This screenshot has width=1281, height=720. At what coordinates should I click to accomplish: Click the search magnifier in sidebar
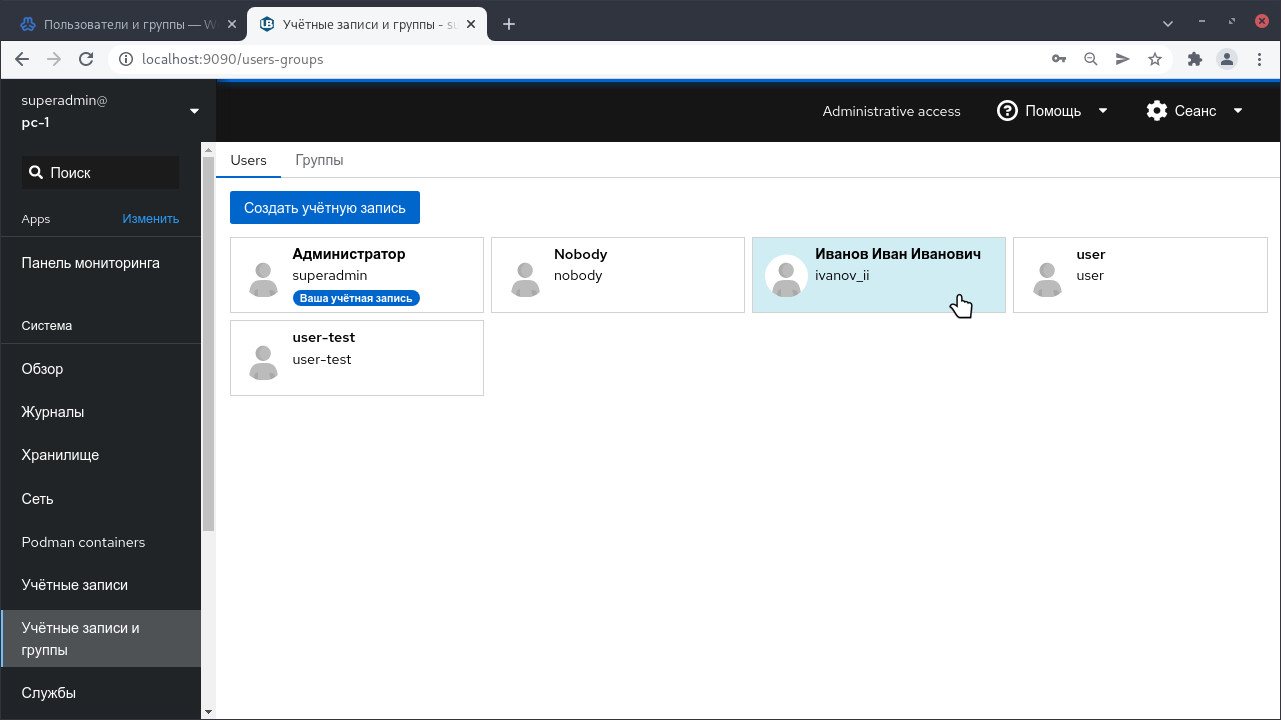click(36, 172)
